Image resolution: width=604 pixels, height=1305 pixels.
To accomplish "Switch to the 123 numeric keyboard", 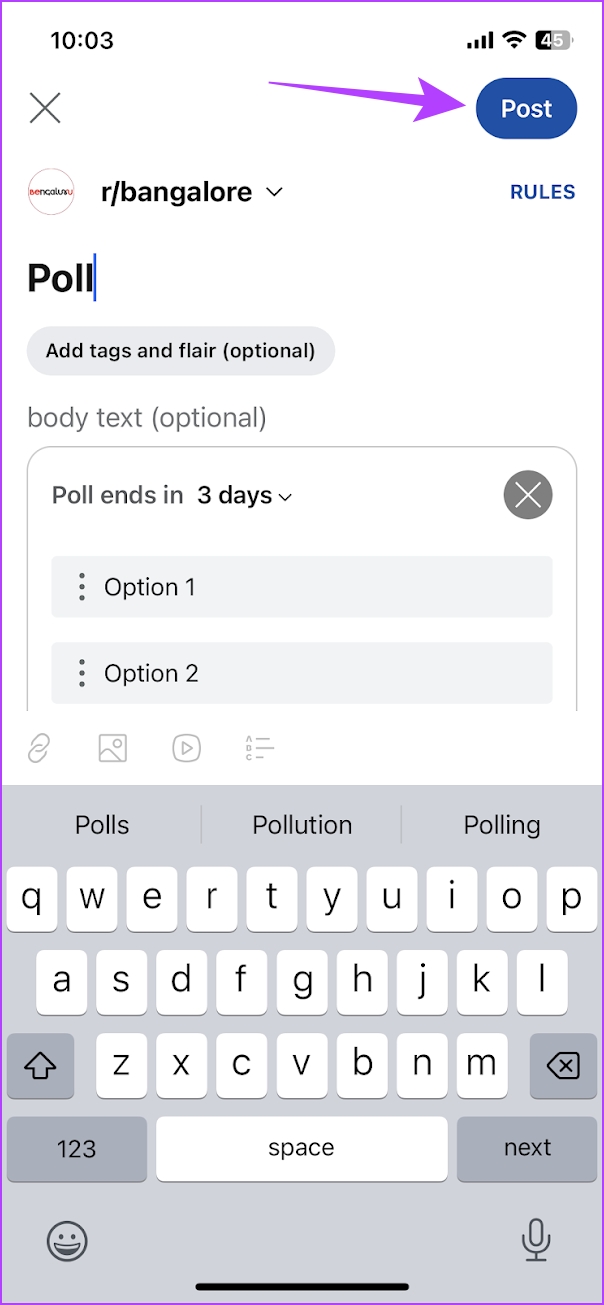I will pos(76,1148).
